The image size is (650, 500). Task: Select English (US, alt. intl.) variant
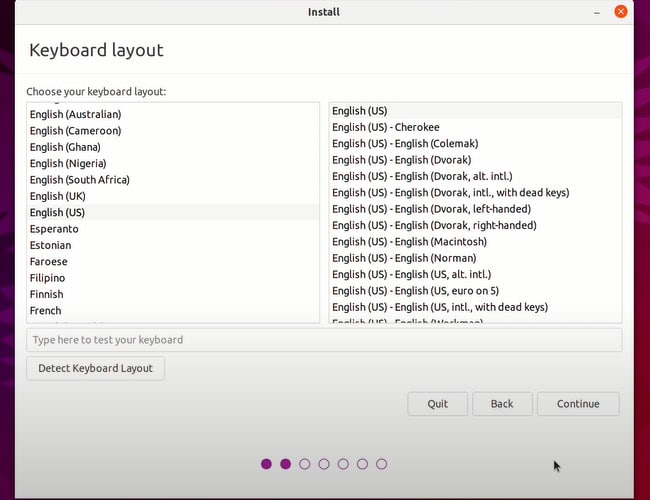point(475,275)
